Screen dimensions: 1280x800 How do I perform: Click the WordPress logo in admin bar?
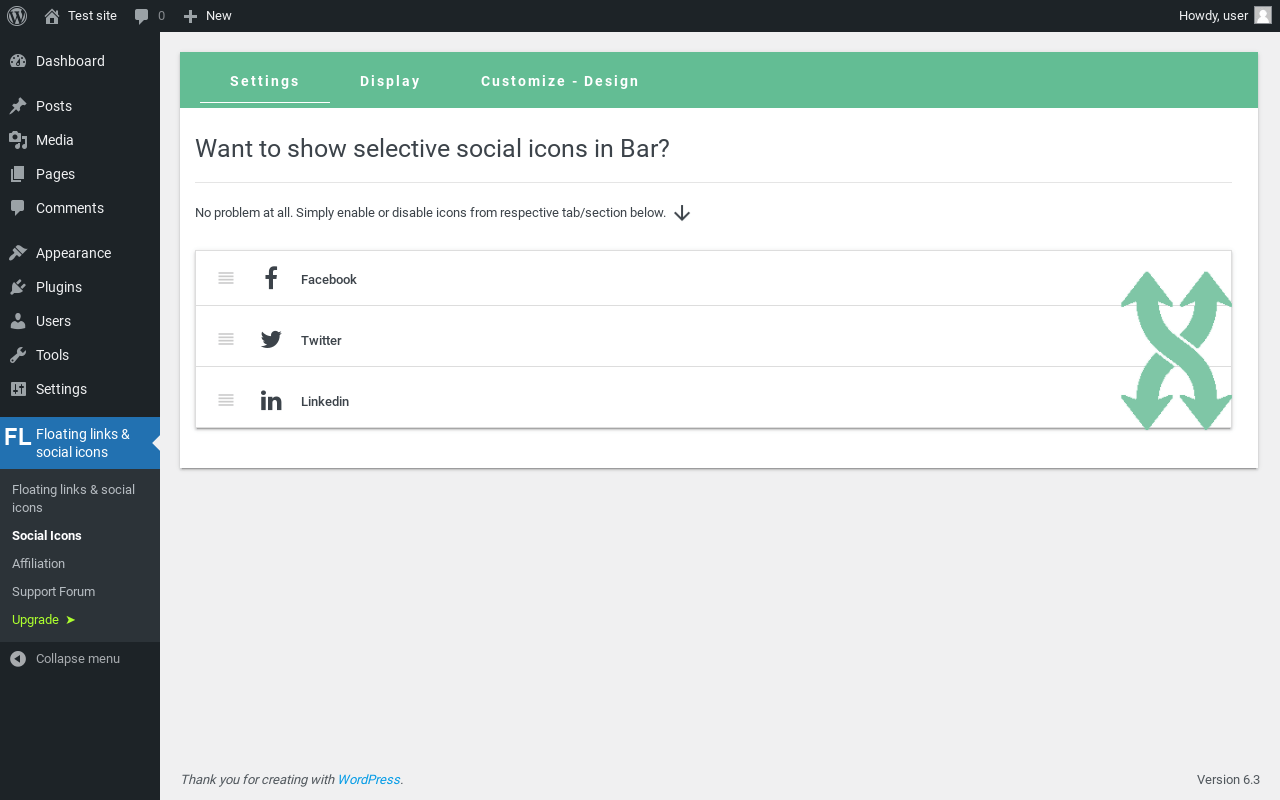click(x=16, y=16)
